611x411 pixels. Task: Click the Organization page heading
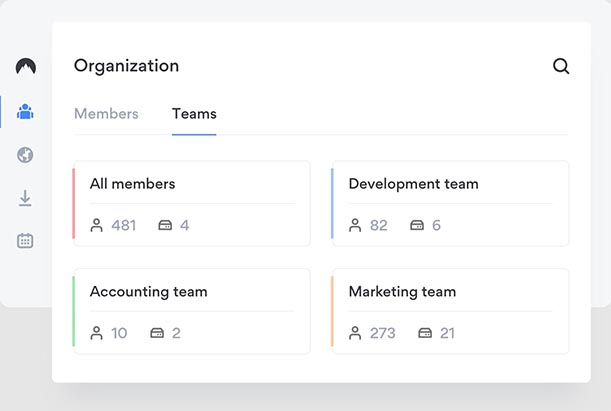[126, 66]
